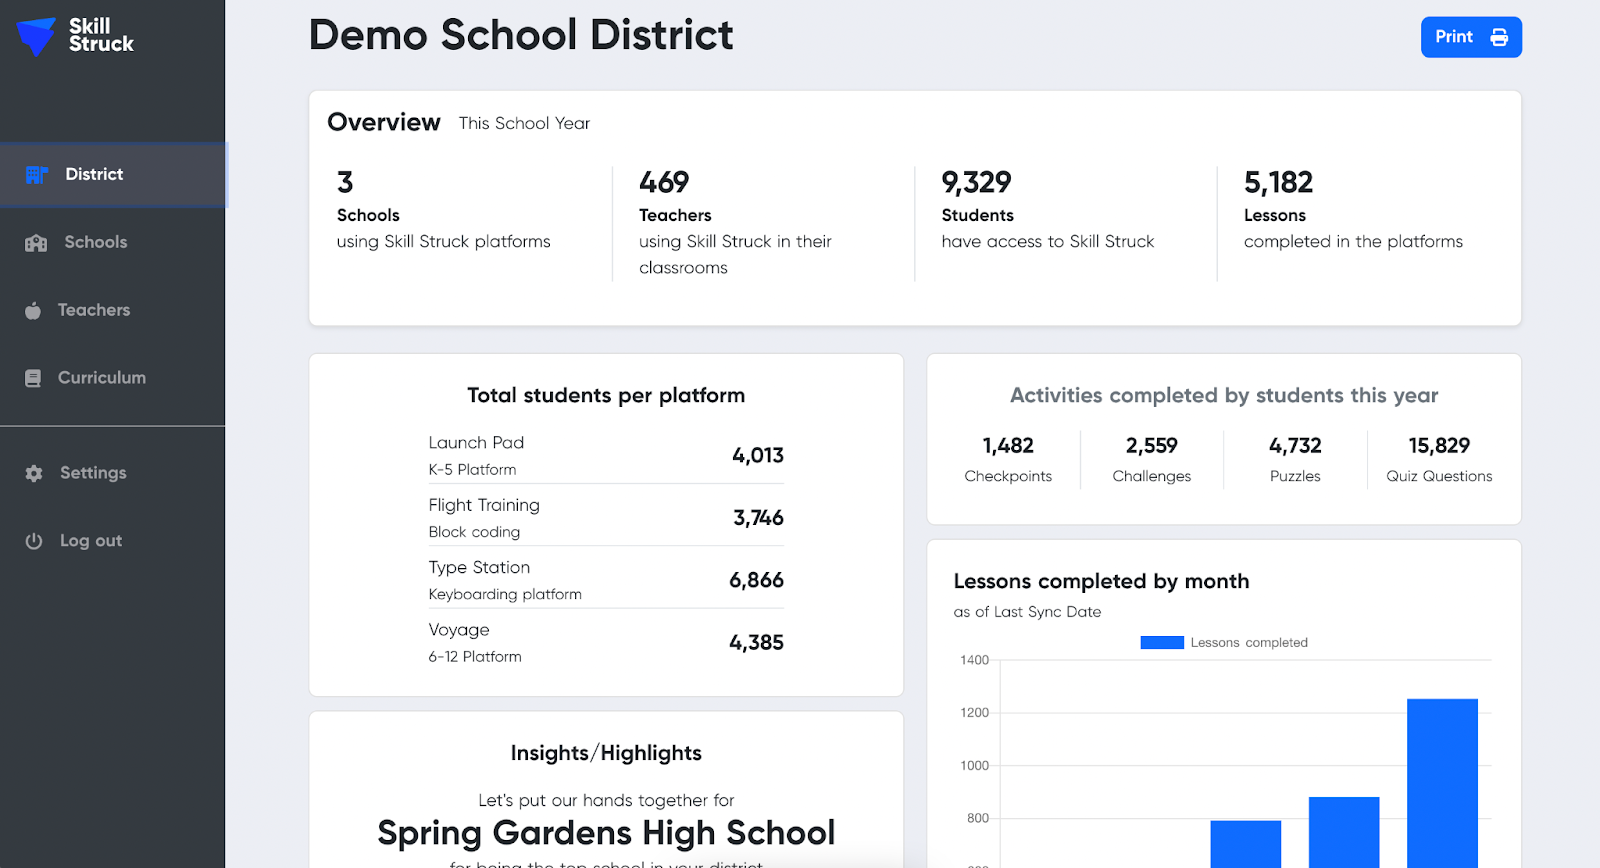
Task: Select Log out in sidebar
Action: coord(113,541)
